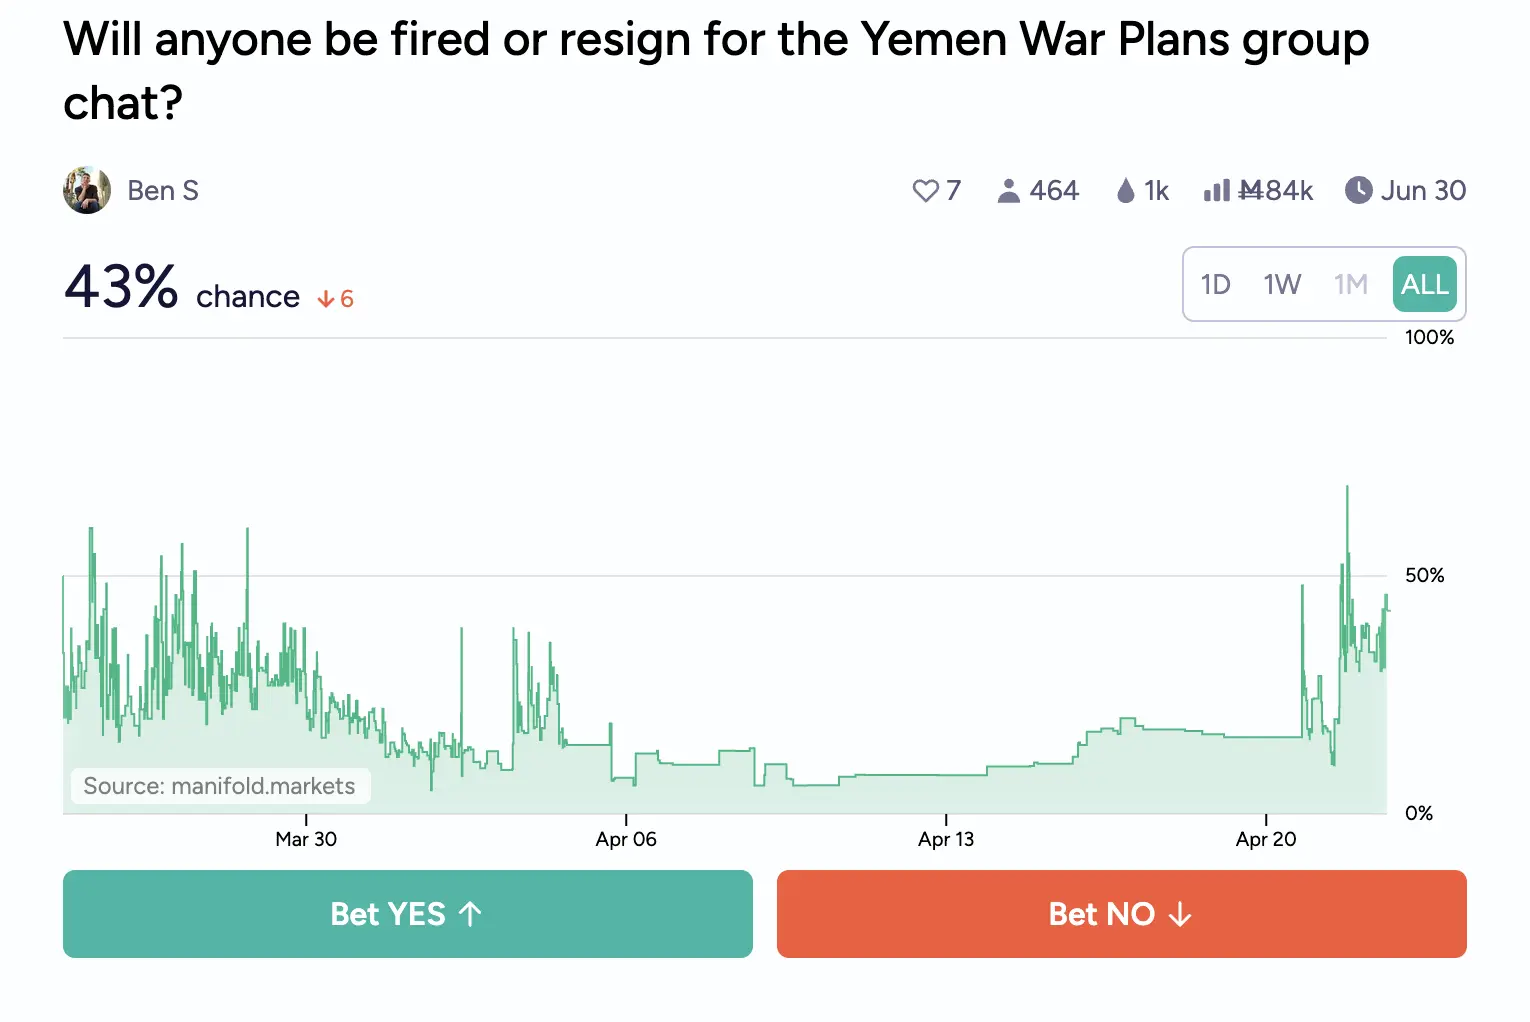Open Ben S profile avatar
The image size is (1530, 1022).
[x=87, y=190]
